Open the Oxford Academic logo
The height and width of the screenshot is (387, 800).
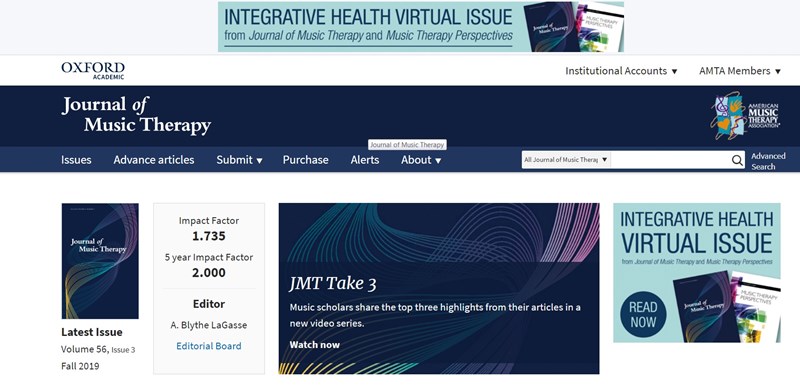(93, 70)
